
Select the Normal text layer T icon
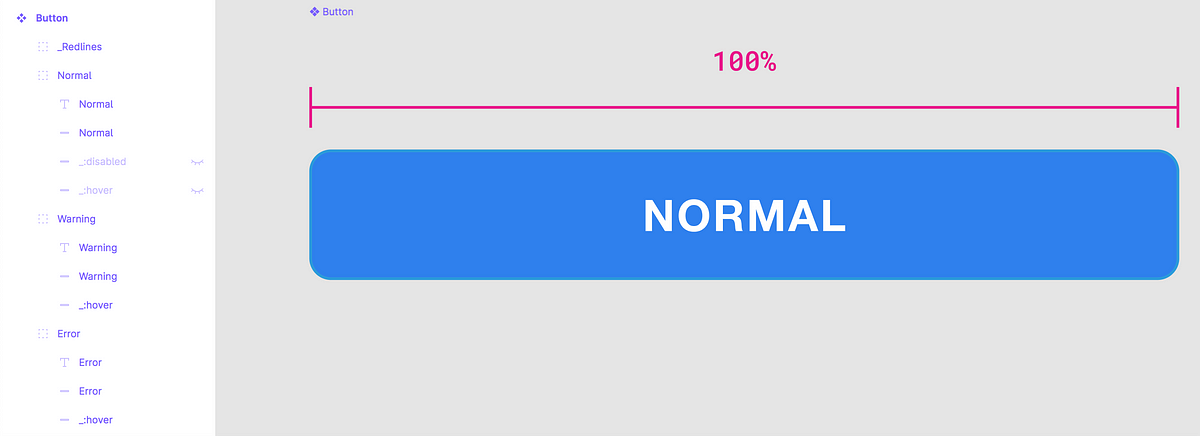pos(65,104)
